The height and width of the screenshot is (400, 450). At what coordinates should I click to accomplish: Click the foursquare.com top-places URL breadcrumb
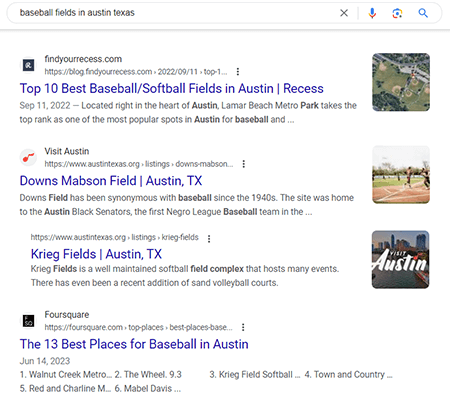coord(138,327)
